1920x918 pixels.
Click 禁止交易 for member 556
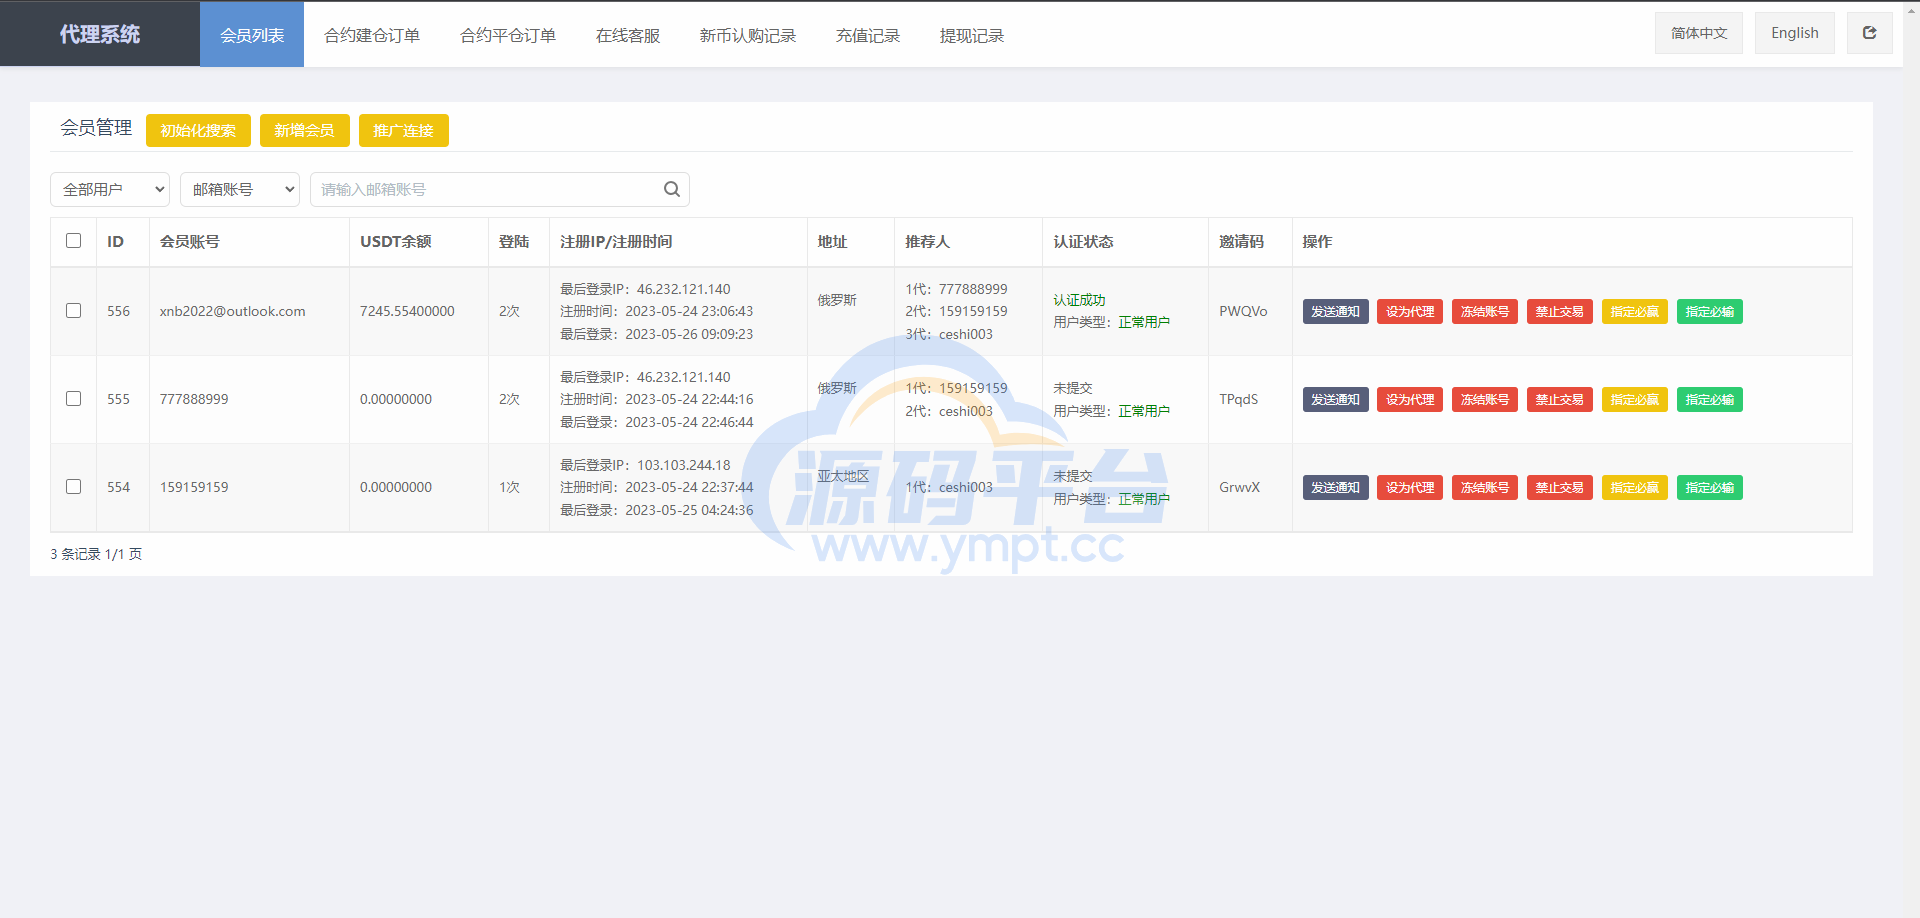tap(1560, 311)
